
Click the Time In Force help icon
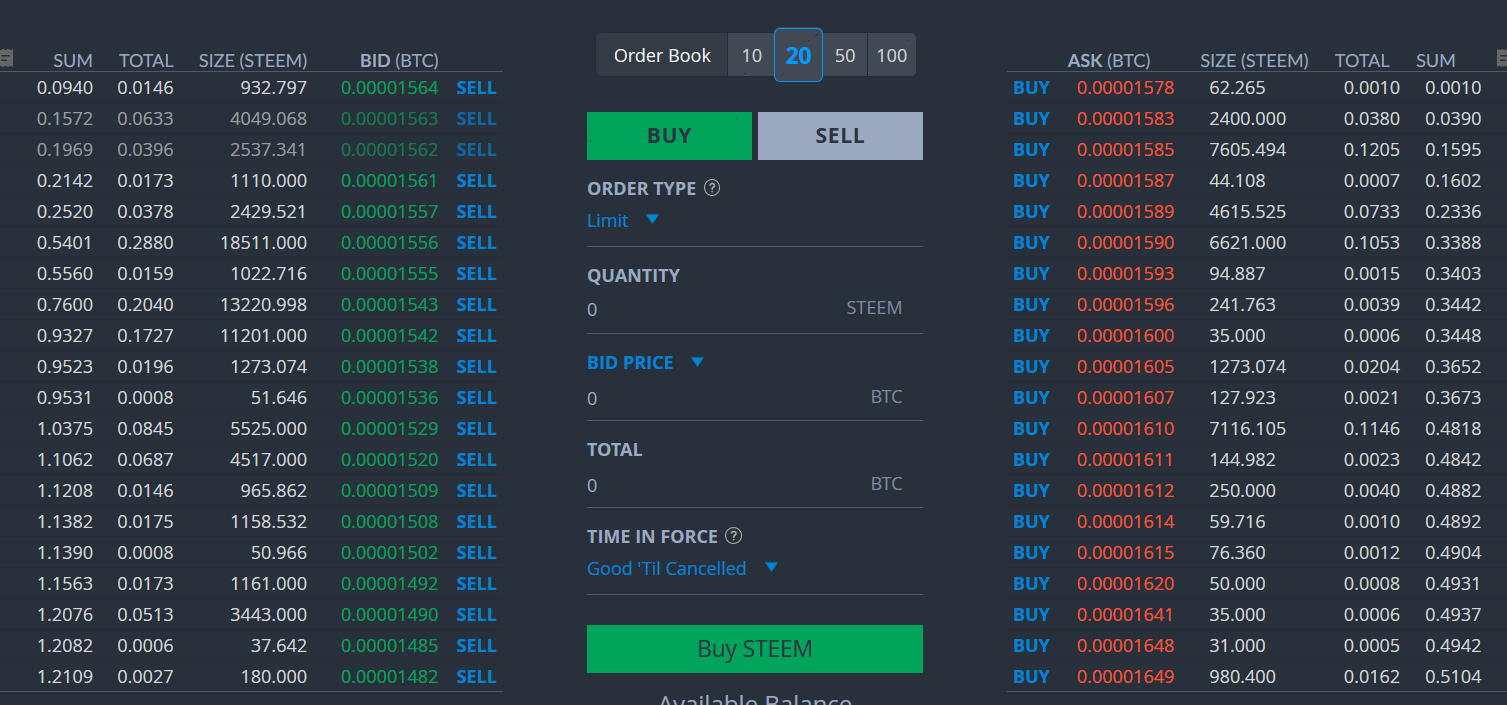pos(734,536)
